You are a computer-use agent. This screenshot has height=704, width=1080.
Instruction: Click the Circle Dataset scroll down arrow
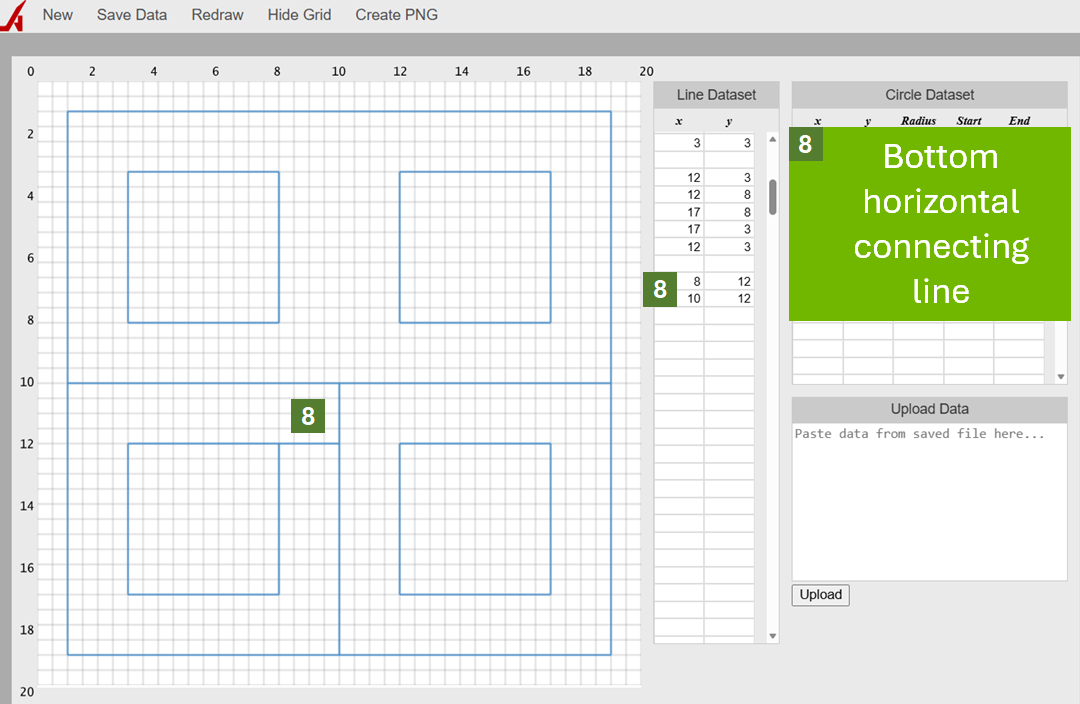pos(1061,377)
